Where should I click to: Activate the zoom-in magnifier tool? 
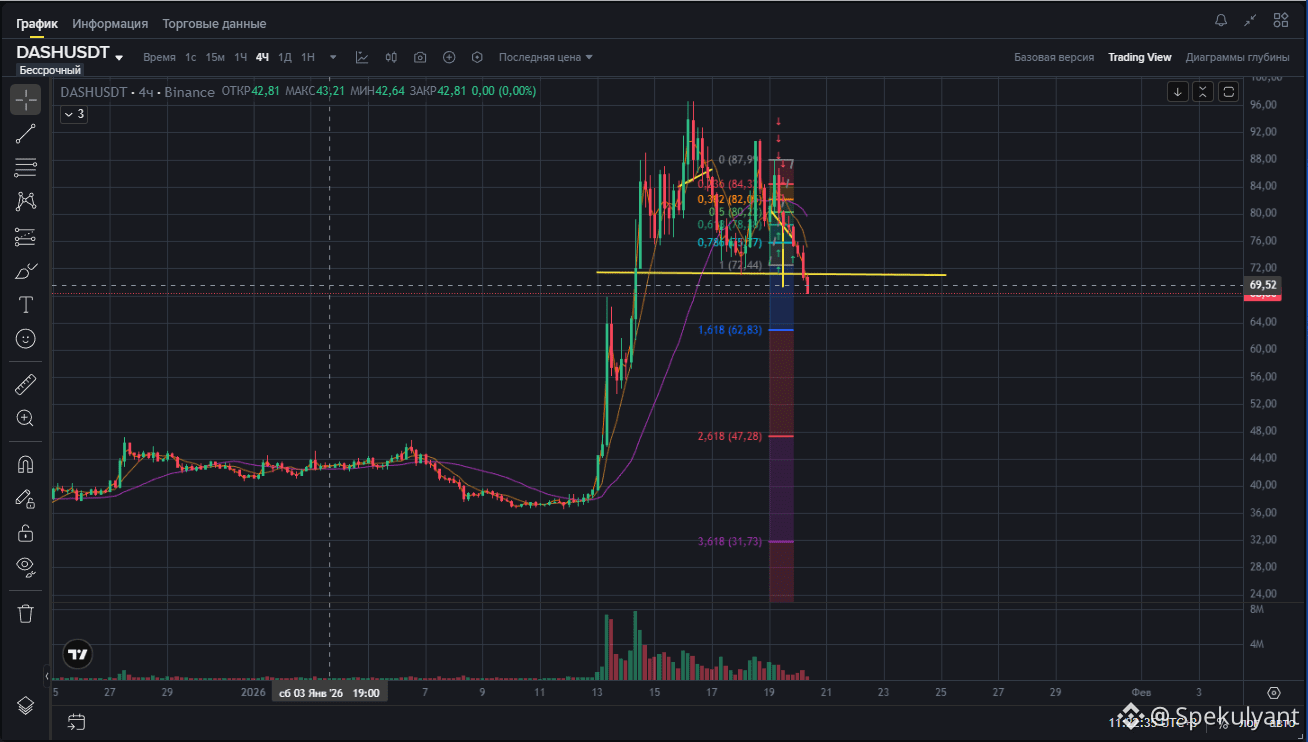click(26, 418)
